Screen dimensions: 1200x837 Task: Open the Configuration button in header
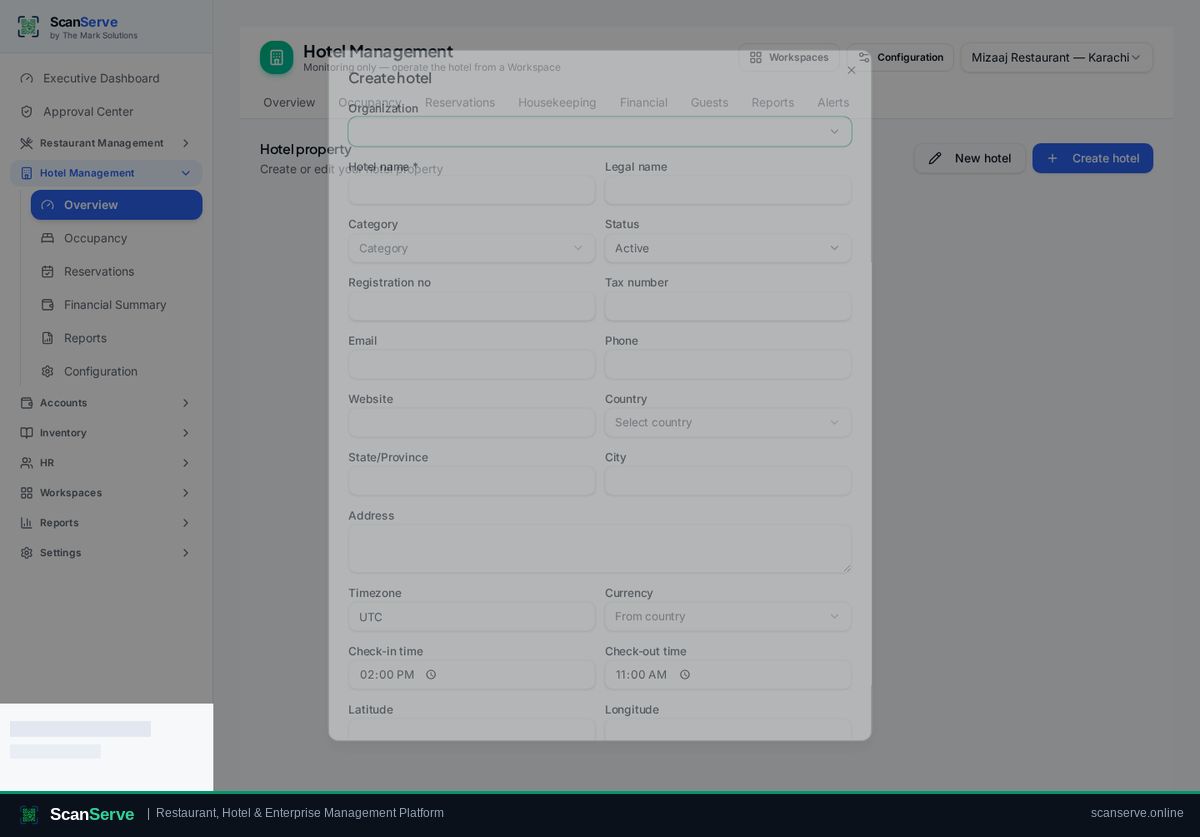(900, 58)
